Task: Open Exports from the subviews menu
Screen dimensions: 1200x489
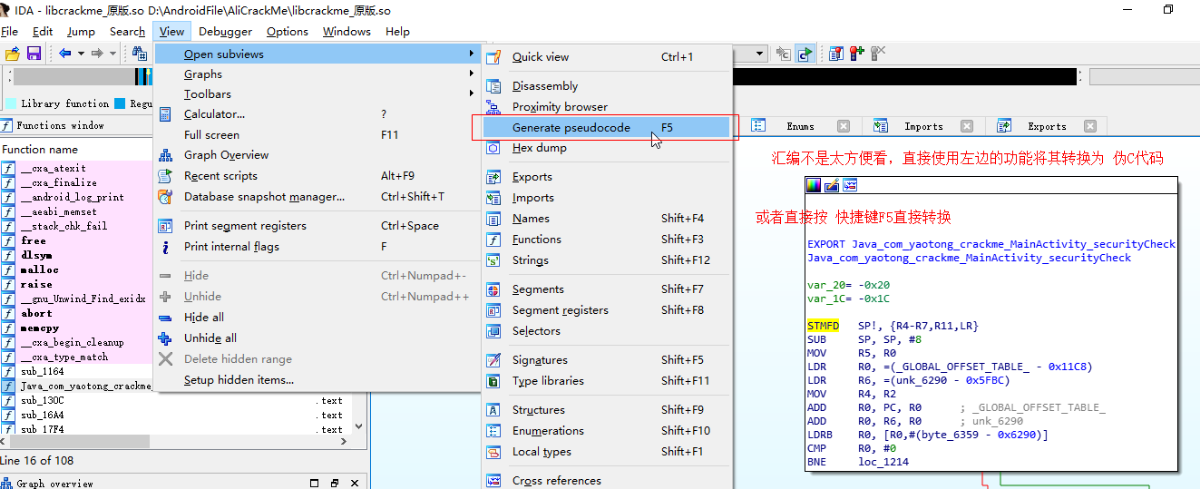Action: pyautogui.click(x=606, y=177)
